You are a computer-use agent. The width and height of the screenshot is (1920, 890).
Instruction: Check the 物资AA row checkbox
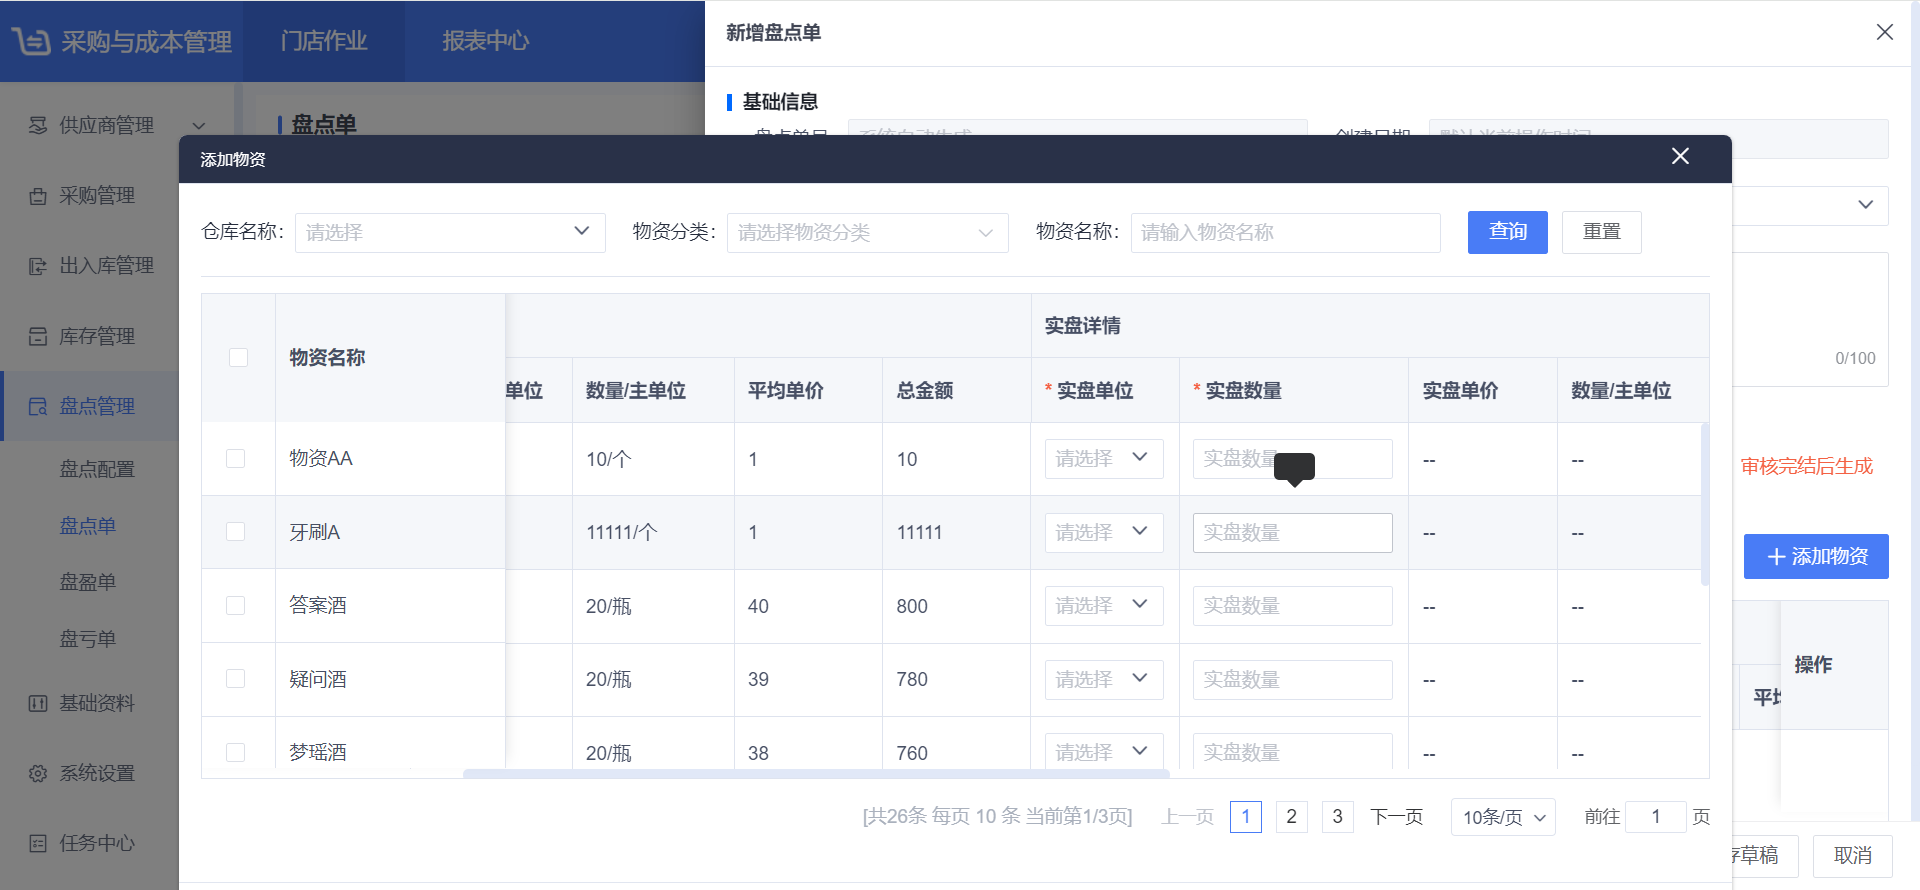pos(236,458)
